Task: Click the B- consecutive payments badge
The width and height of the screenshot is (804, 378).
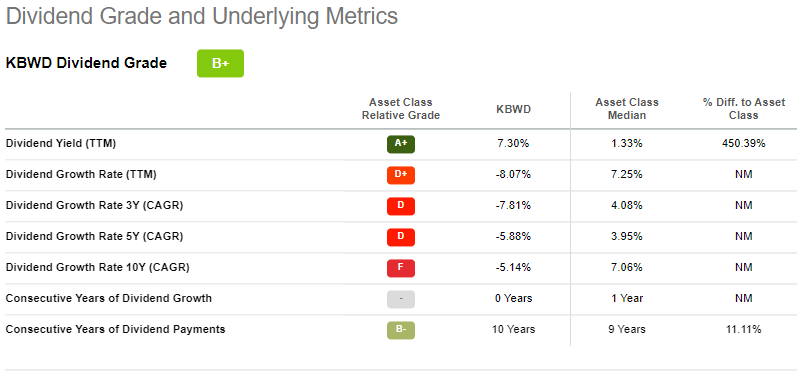Action: (x=401, y=330)
